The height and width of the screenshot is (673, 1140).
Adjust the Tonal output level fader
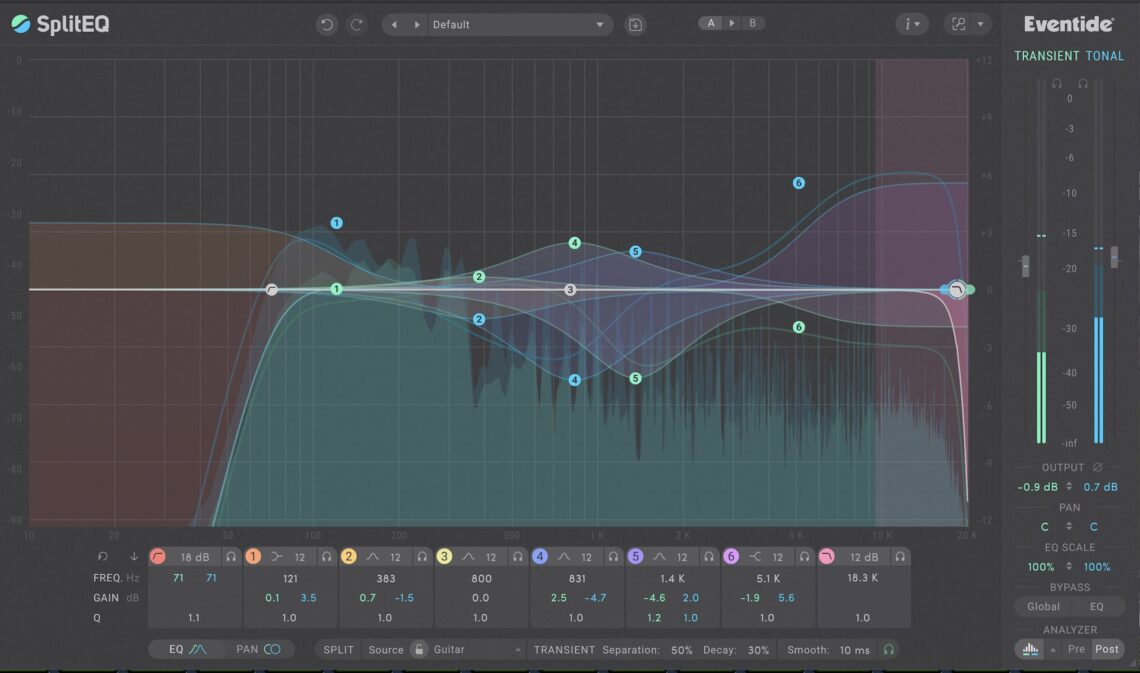pos(1115,256)
